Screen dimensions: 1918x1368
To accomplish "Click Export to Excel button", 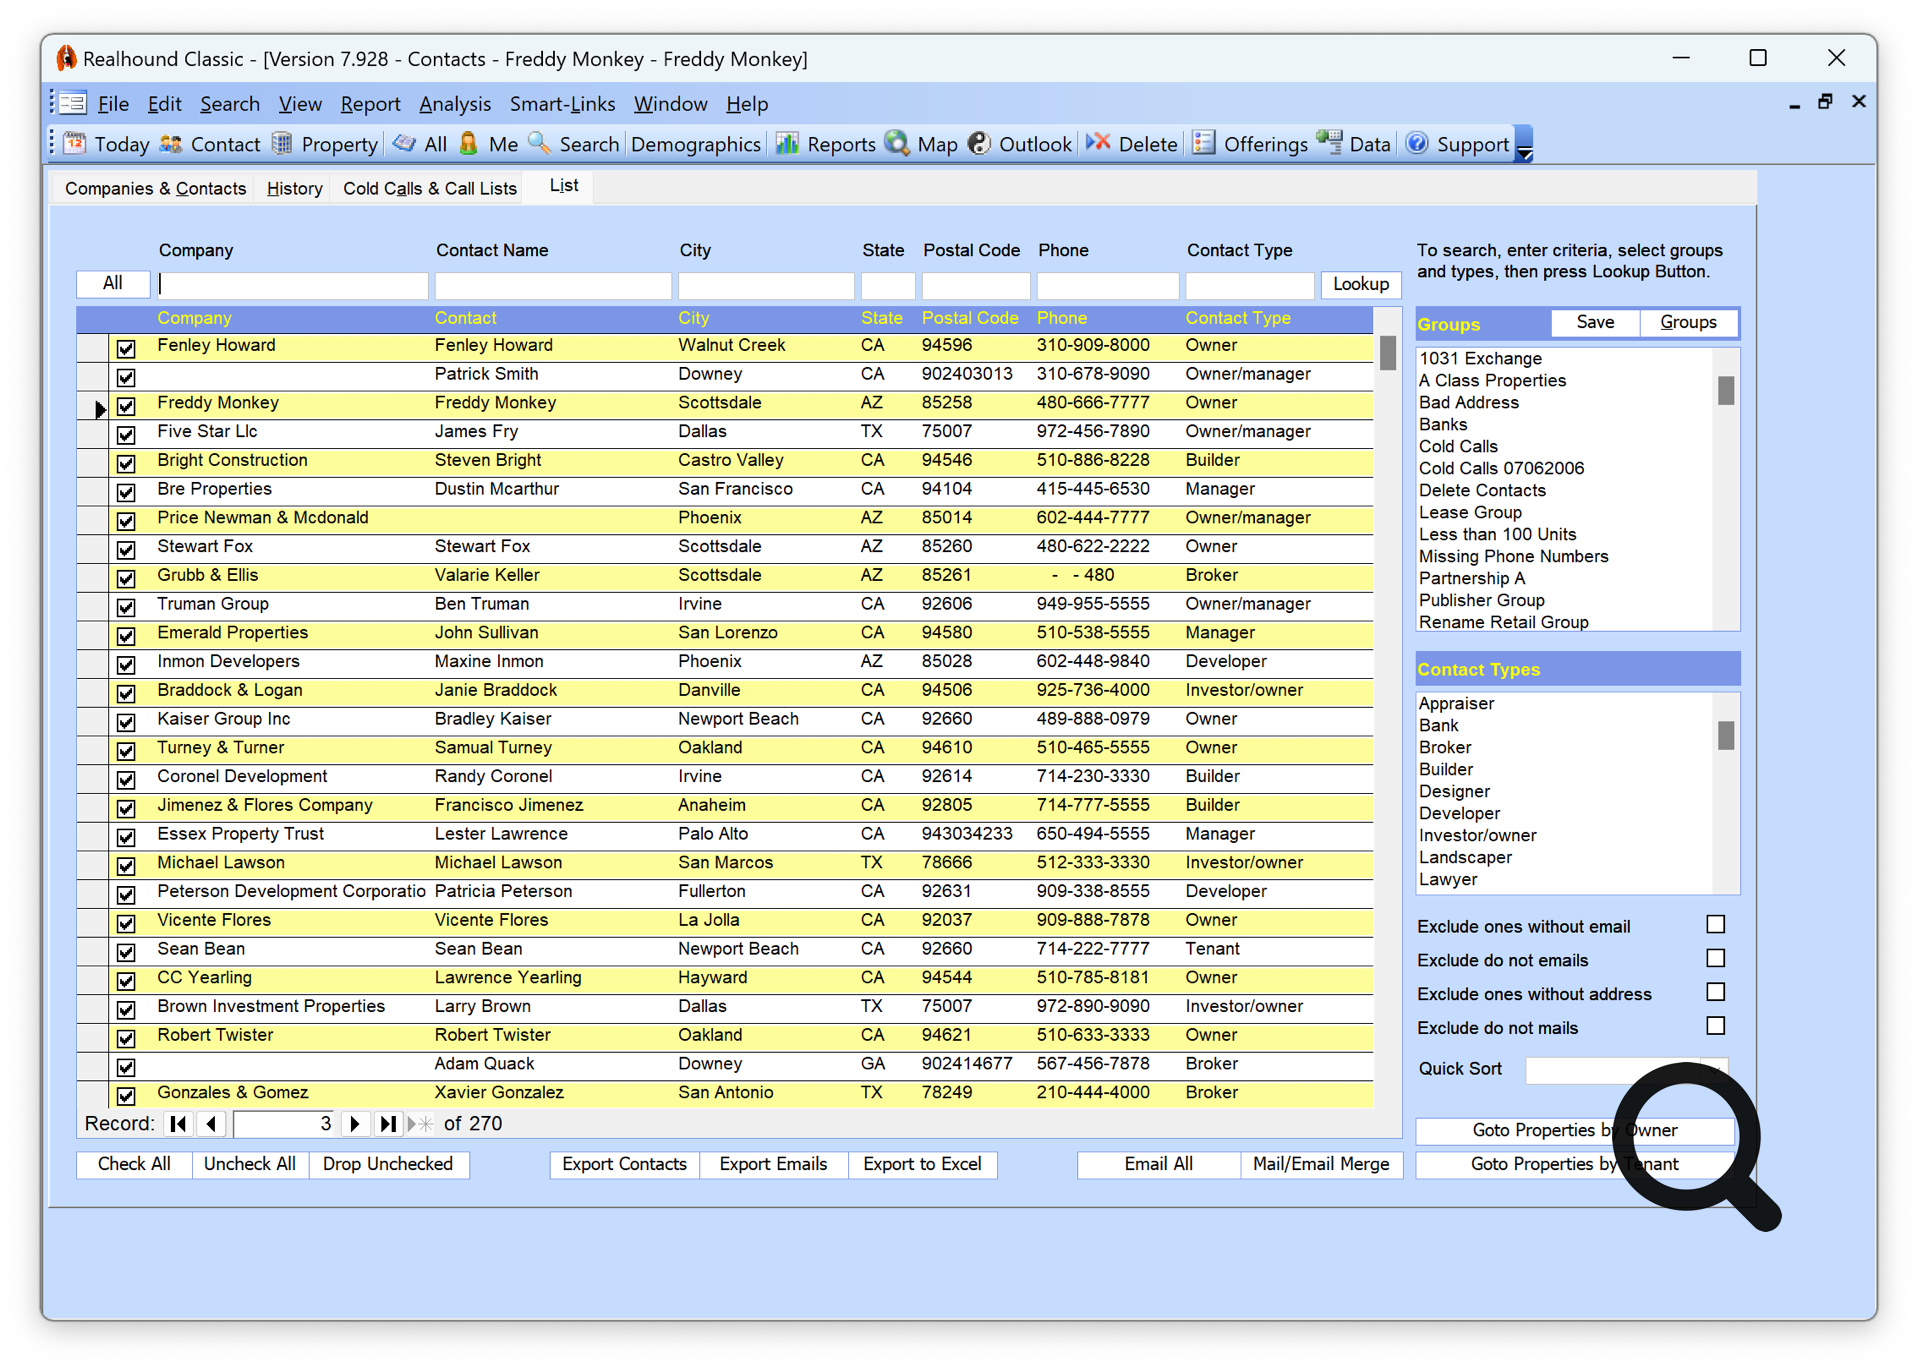I will coord(922,1164).
